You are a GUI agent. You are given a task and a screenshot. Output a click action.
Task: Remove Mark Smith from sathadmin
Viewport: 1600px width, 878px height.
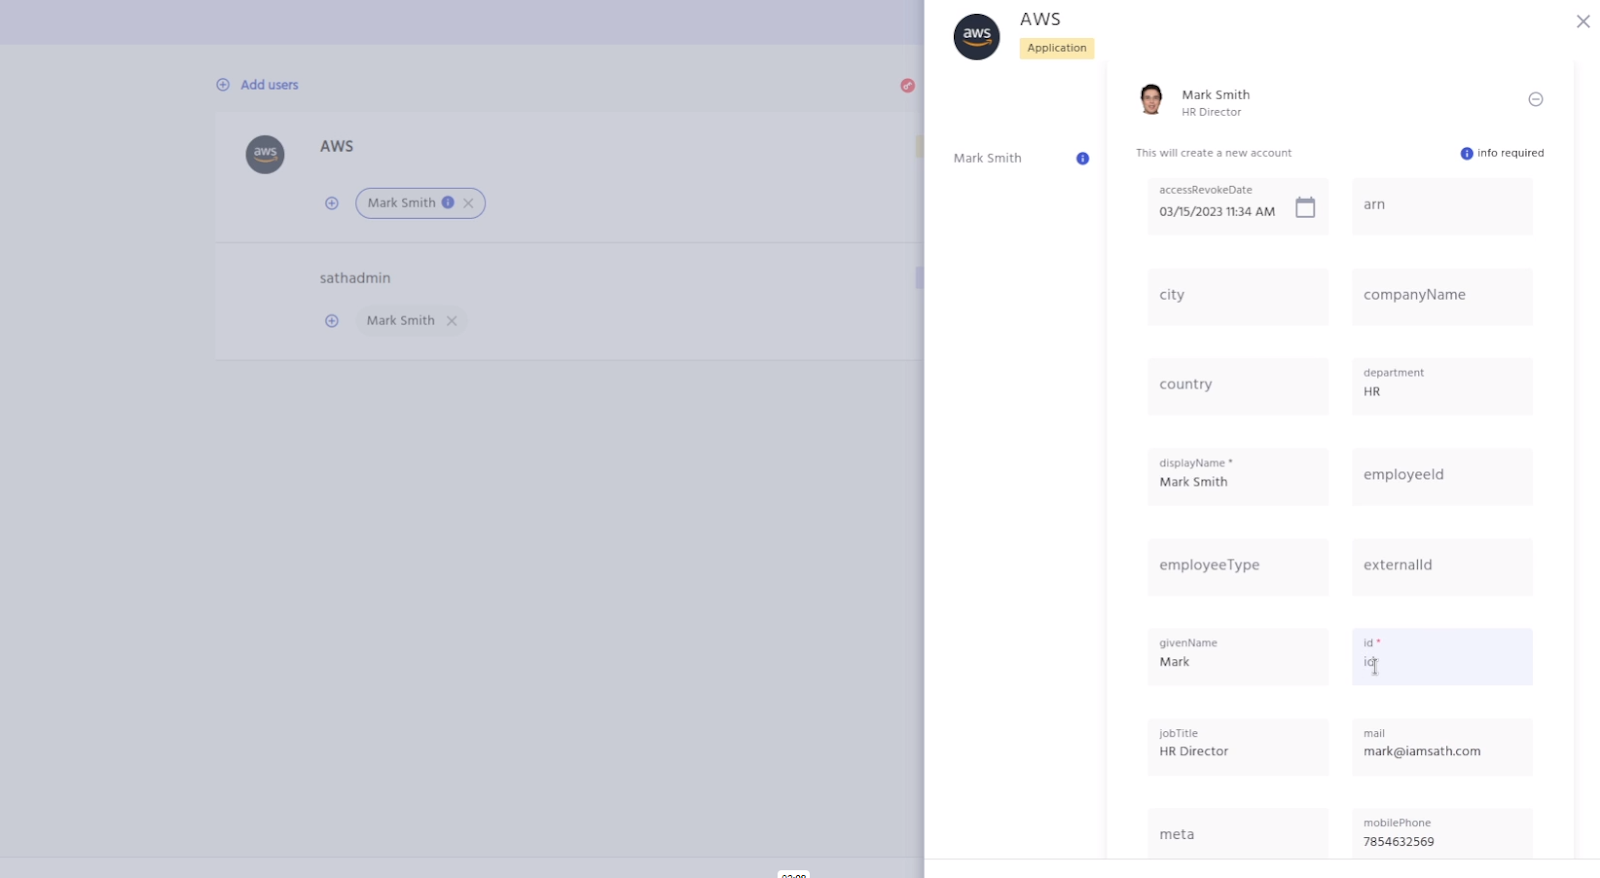(452, 321)
